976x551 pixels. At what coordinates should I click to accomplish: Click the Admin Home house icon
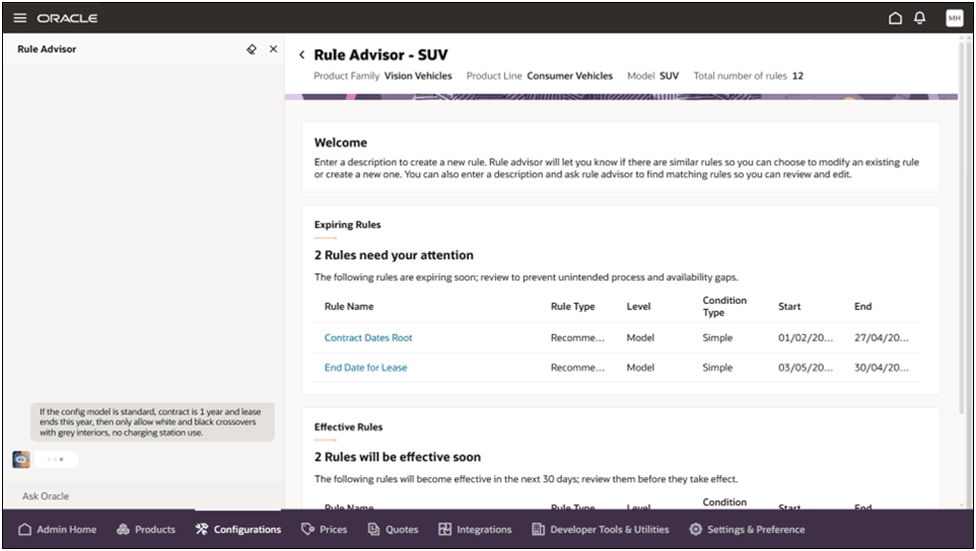point(25,529)
